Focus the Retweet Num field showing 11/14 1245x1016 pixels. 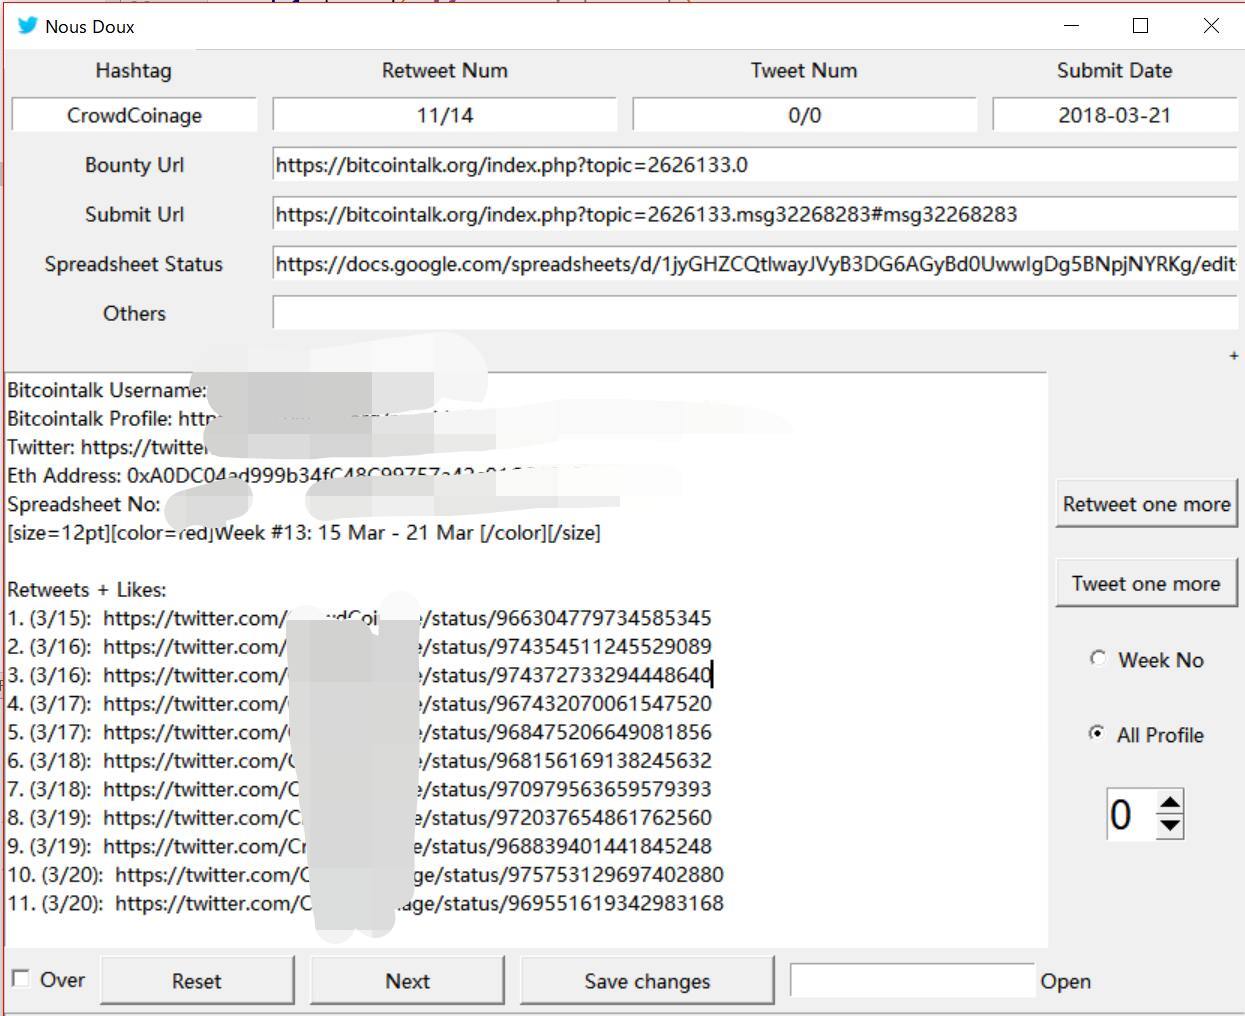coord(444,115)
